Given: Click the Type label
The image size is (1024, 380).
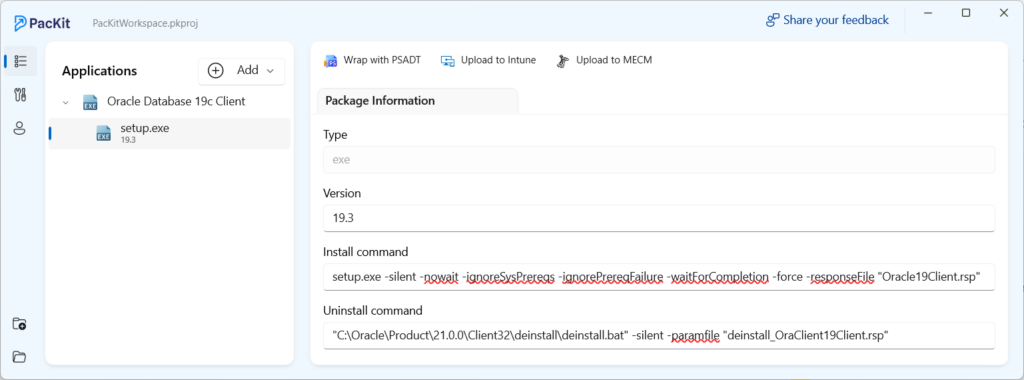Looking at the screenshot, I should pyautogui.click(x=335, y=135).
